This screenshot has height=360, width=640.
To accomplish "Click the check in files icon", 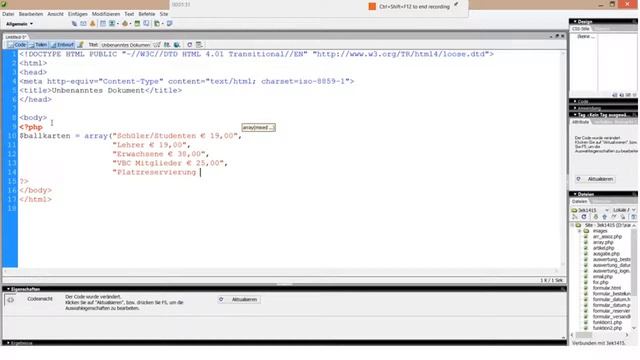I will 622,217.
